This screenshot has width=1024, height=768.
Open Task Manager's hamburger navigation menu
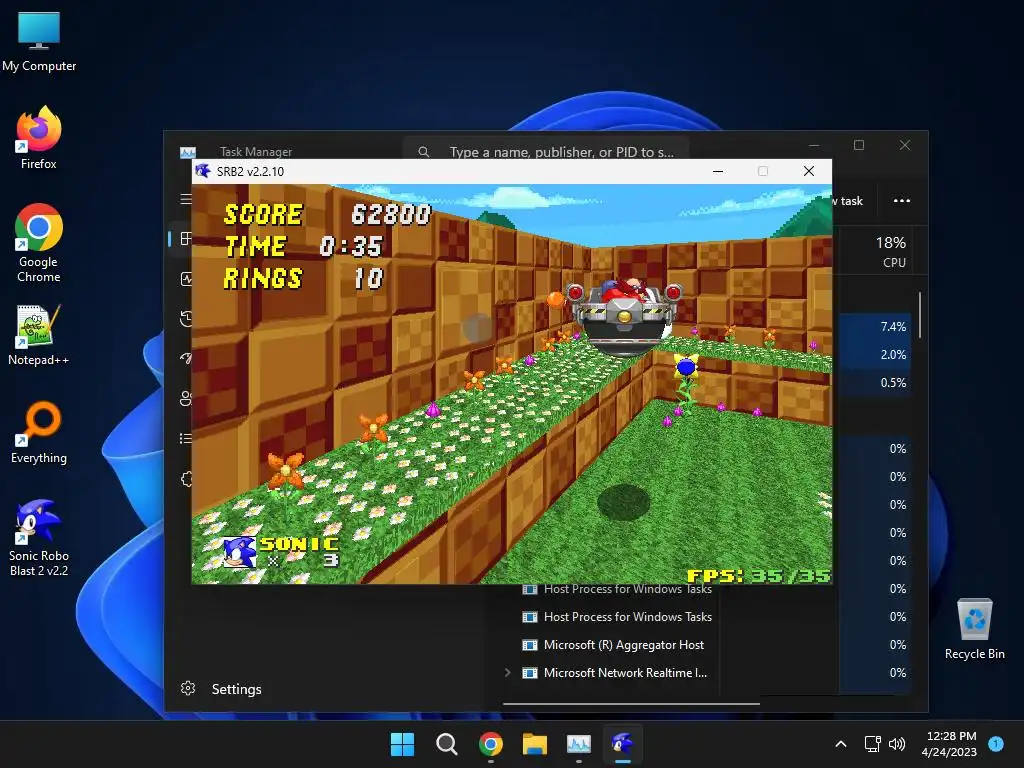(186, 199)
